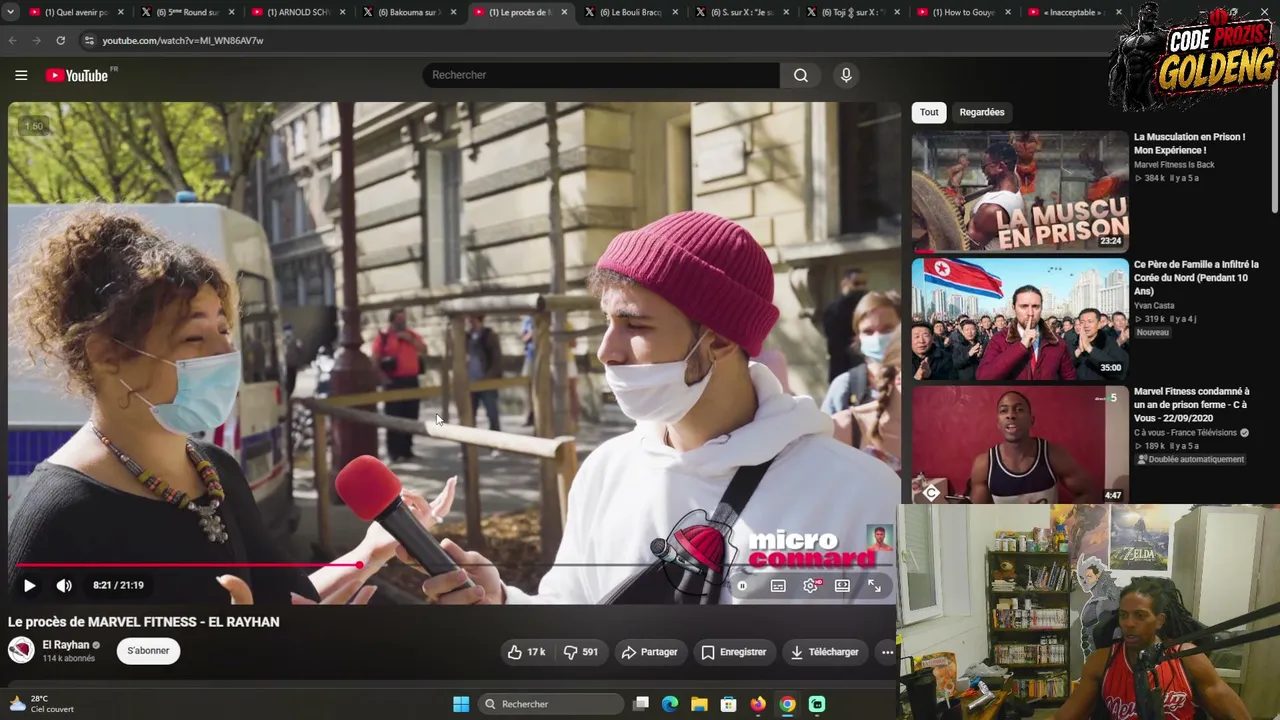This screenshot has height=720, width=1280.
Task: Focus the YouTube Rechercher search box
Action: click(601, 75)
